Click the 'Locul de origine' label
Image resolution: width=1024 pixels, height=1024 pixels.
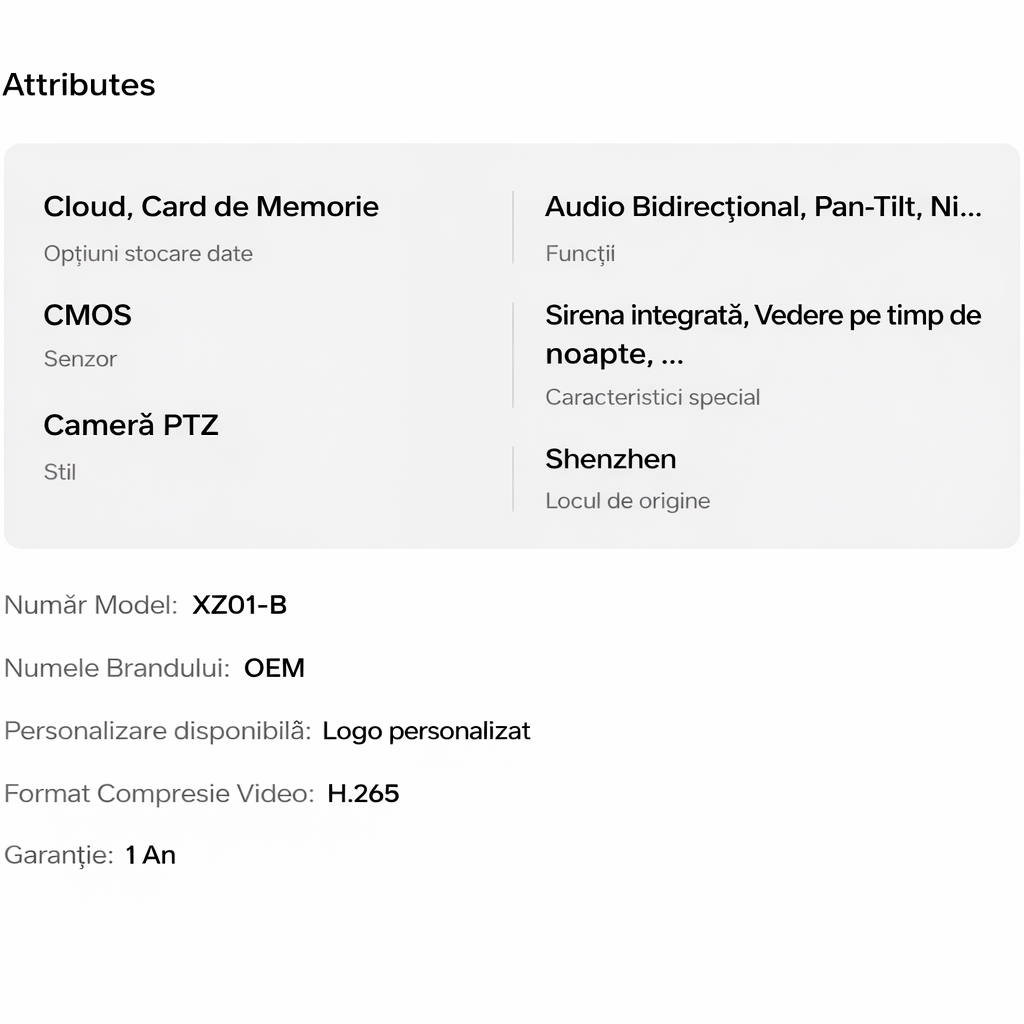(x=627, y=501)
